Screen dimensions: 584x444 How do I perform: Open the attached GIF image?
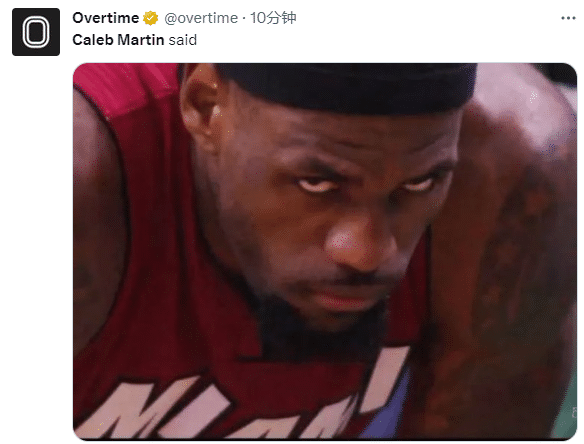[325, 251]
